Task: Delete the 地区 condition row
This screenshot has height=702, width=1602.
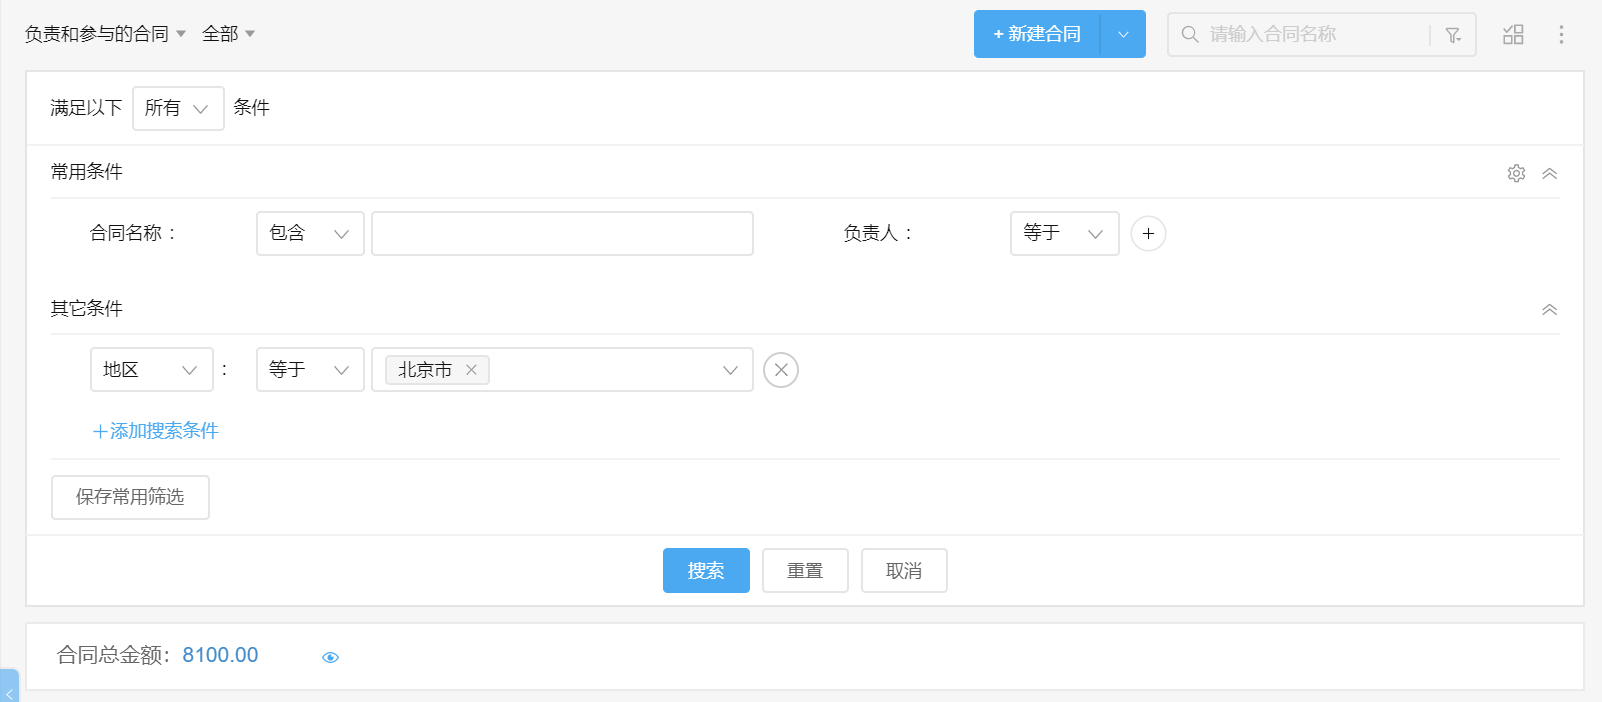Action: click(781, 370)
